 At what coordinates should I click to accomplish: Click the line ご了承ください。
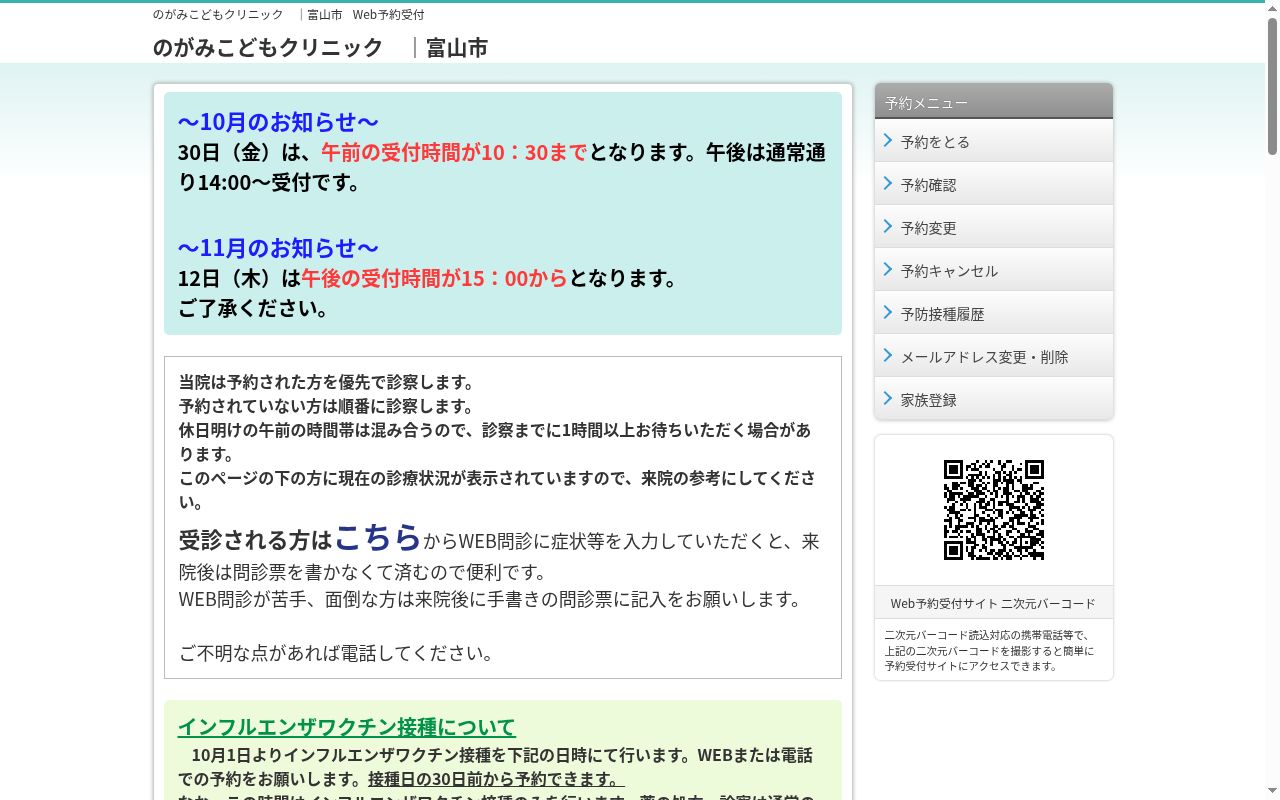pos(254,309)
